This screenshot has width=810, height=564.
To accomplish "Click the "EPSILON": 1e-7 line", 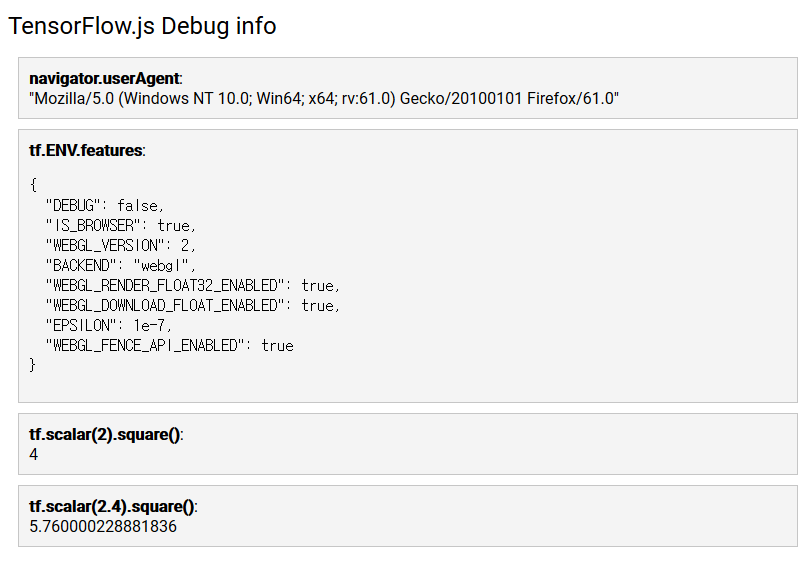I will (x=108, y=325).
